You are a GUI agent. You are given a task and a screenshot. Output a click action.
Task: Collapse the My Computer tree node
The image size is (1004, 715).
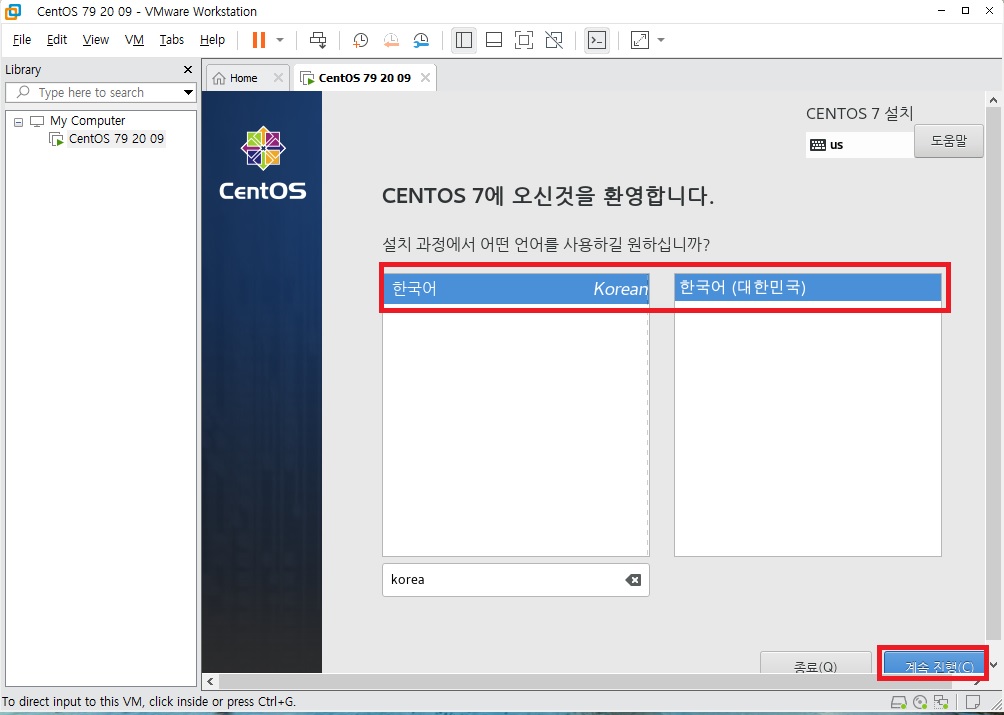click(19, 122)
